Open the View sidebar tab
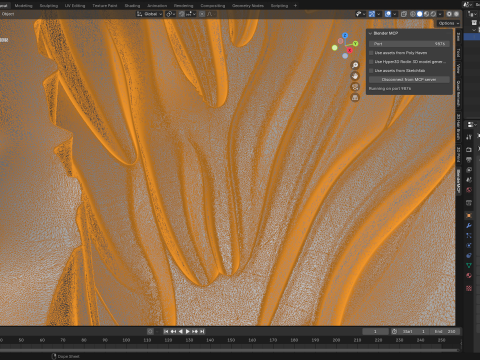 pos(458,68)
